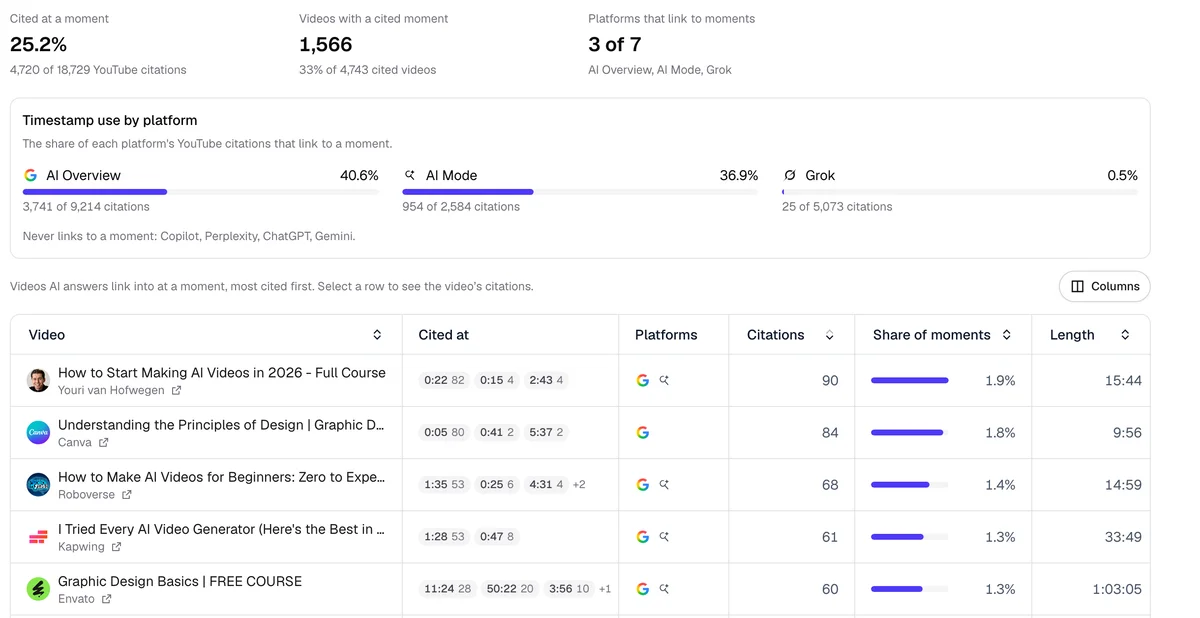Open 'How to Make AI Videos for Beginners' row
The image size is (1200, 618).
click(580, 484)
